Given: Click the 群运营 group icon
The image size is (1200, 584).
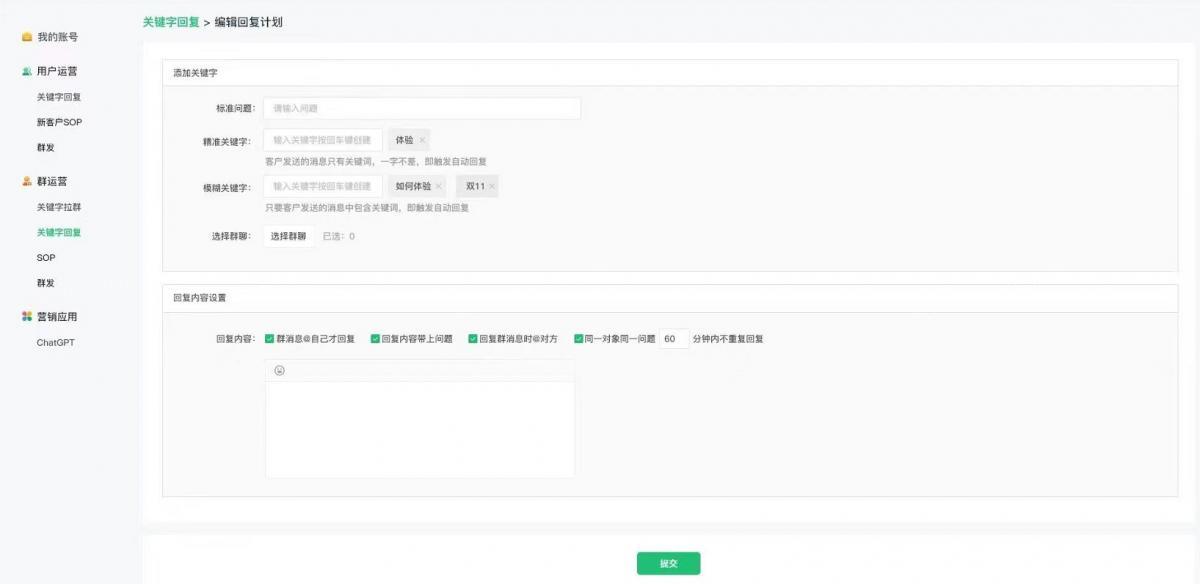Looking at the screenshot, I should pos(27,182).
